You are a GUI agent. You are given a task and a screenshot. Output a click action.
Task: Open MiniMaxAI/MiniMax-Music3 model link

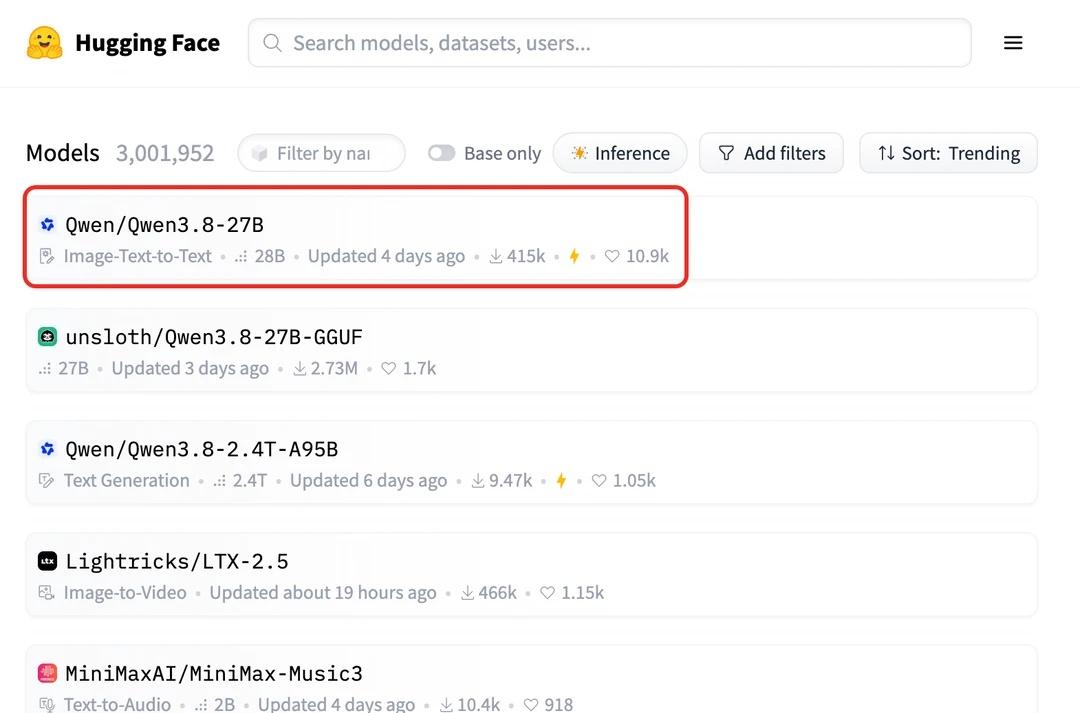click(214, 673)
